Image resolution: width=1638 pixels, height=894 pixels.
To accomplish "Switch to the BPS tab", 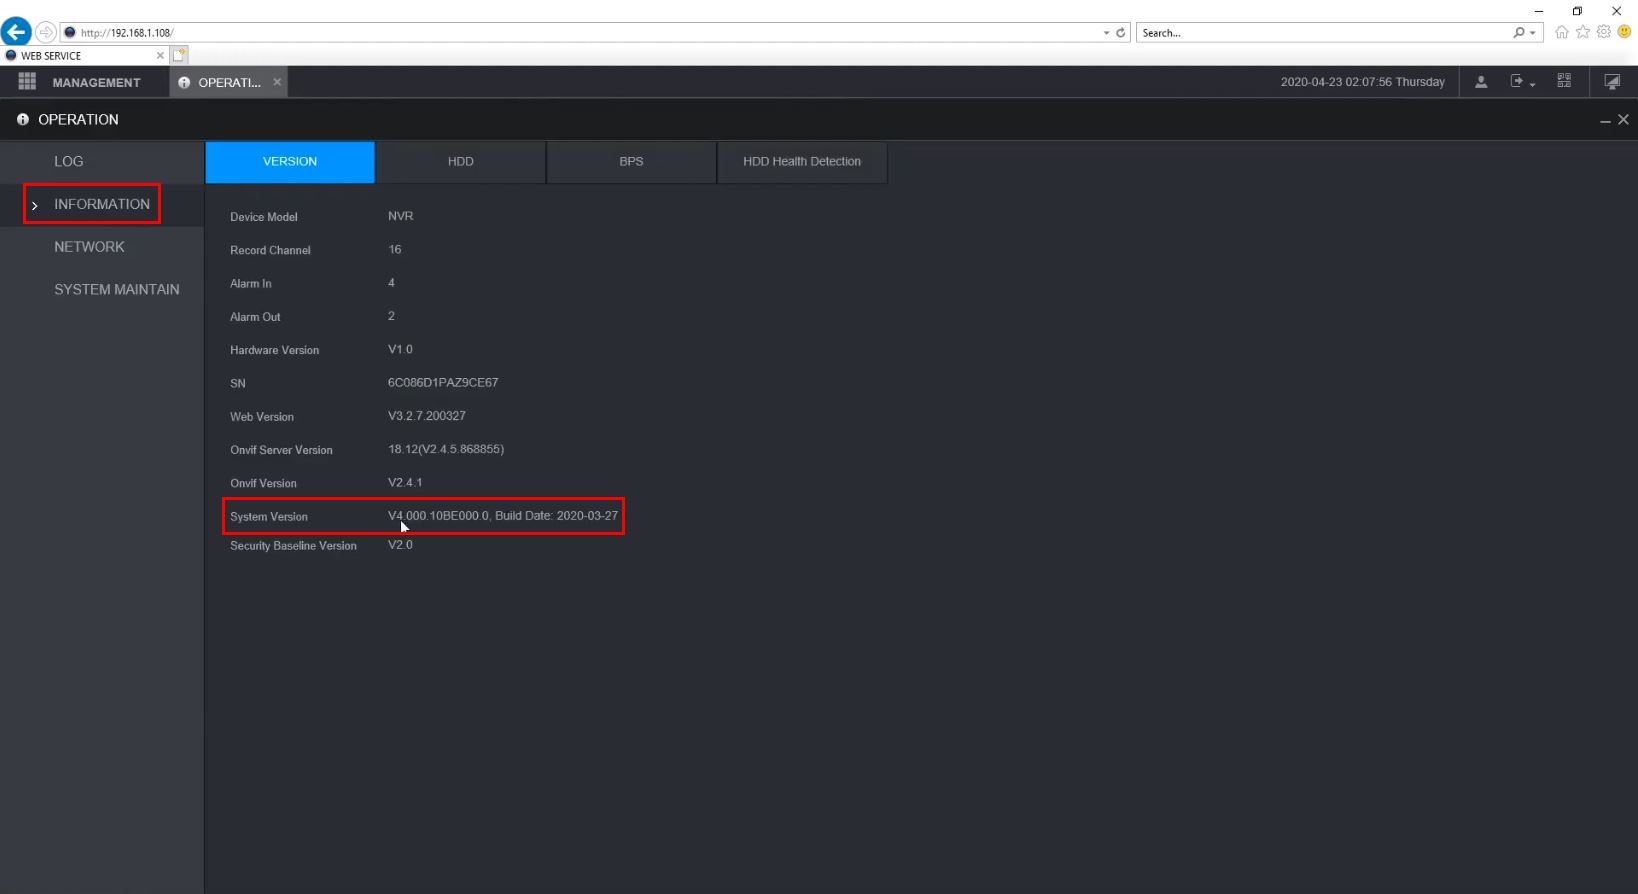I will coord(631,162).
